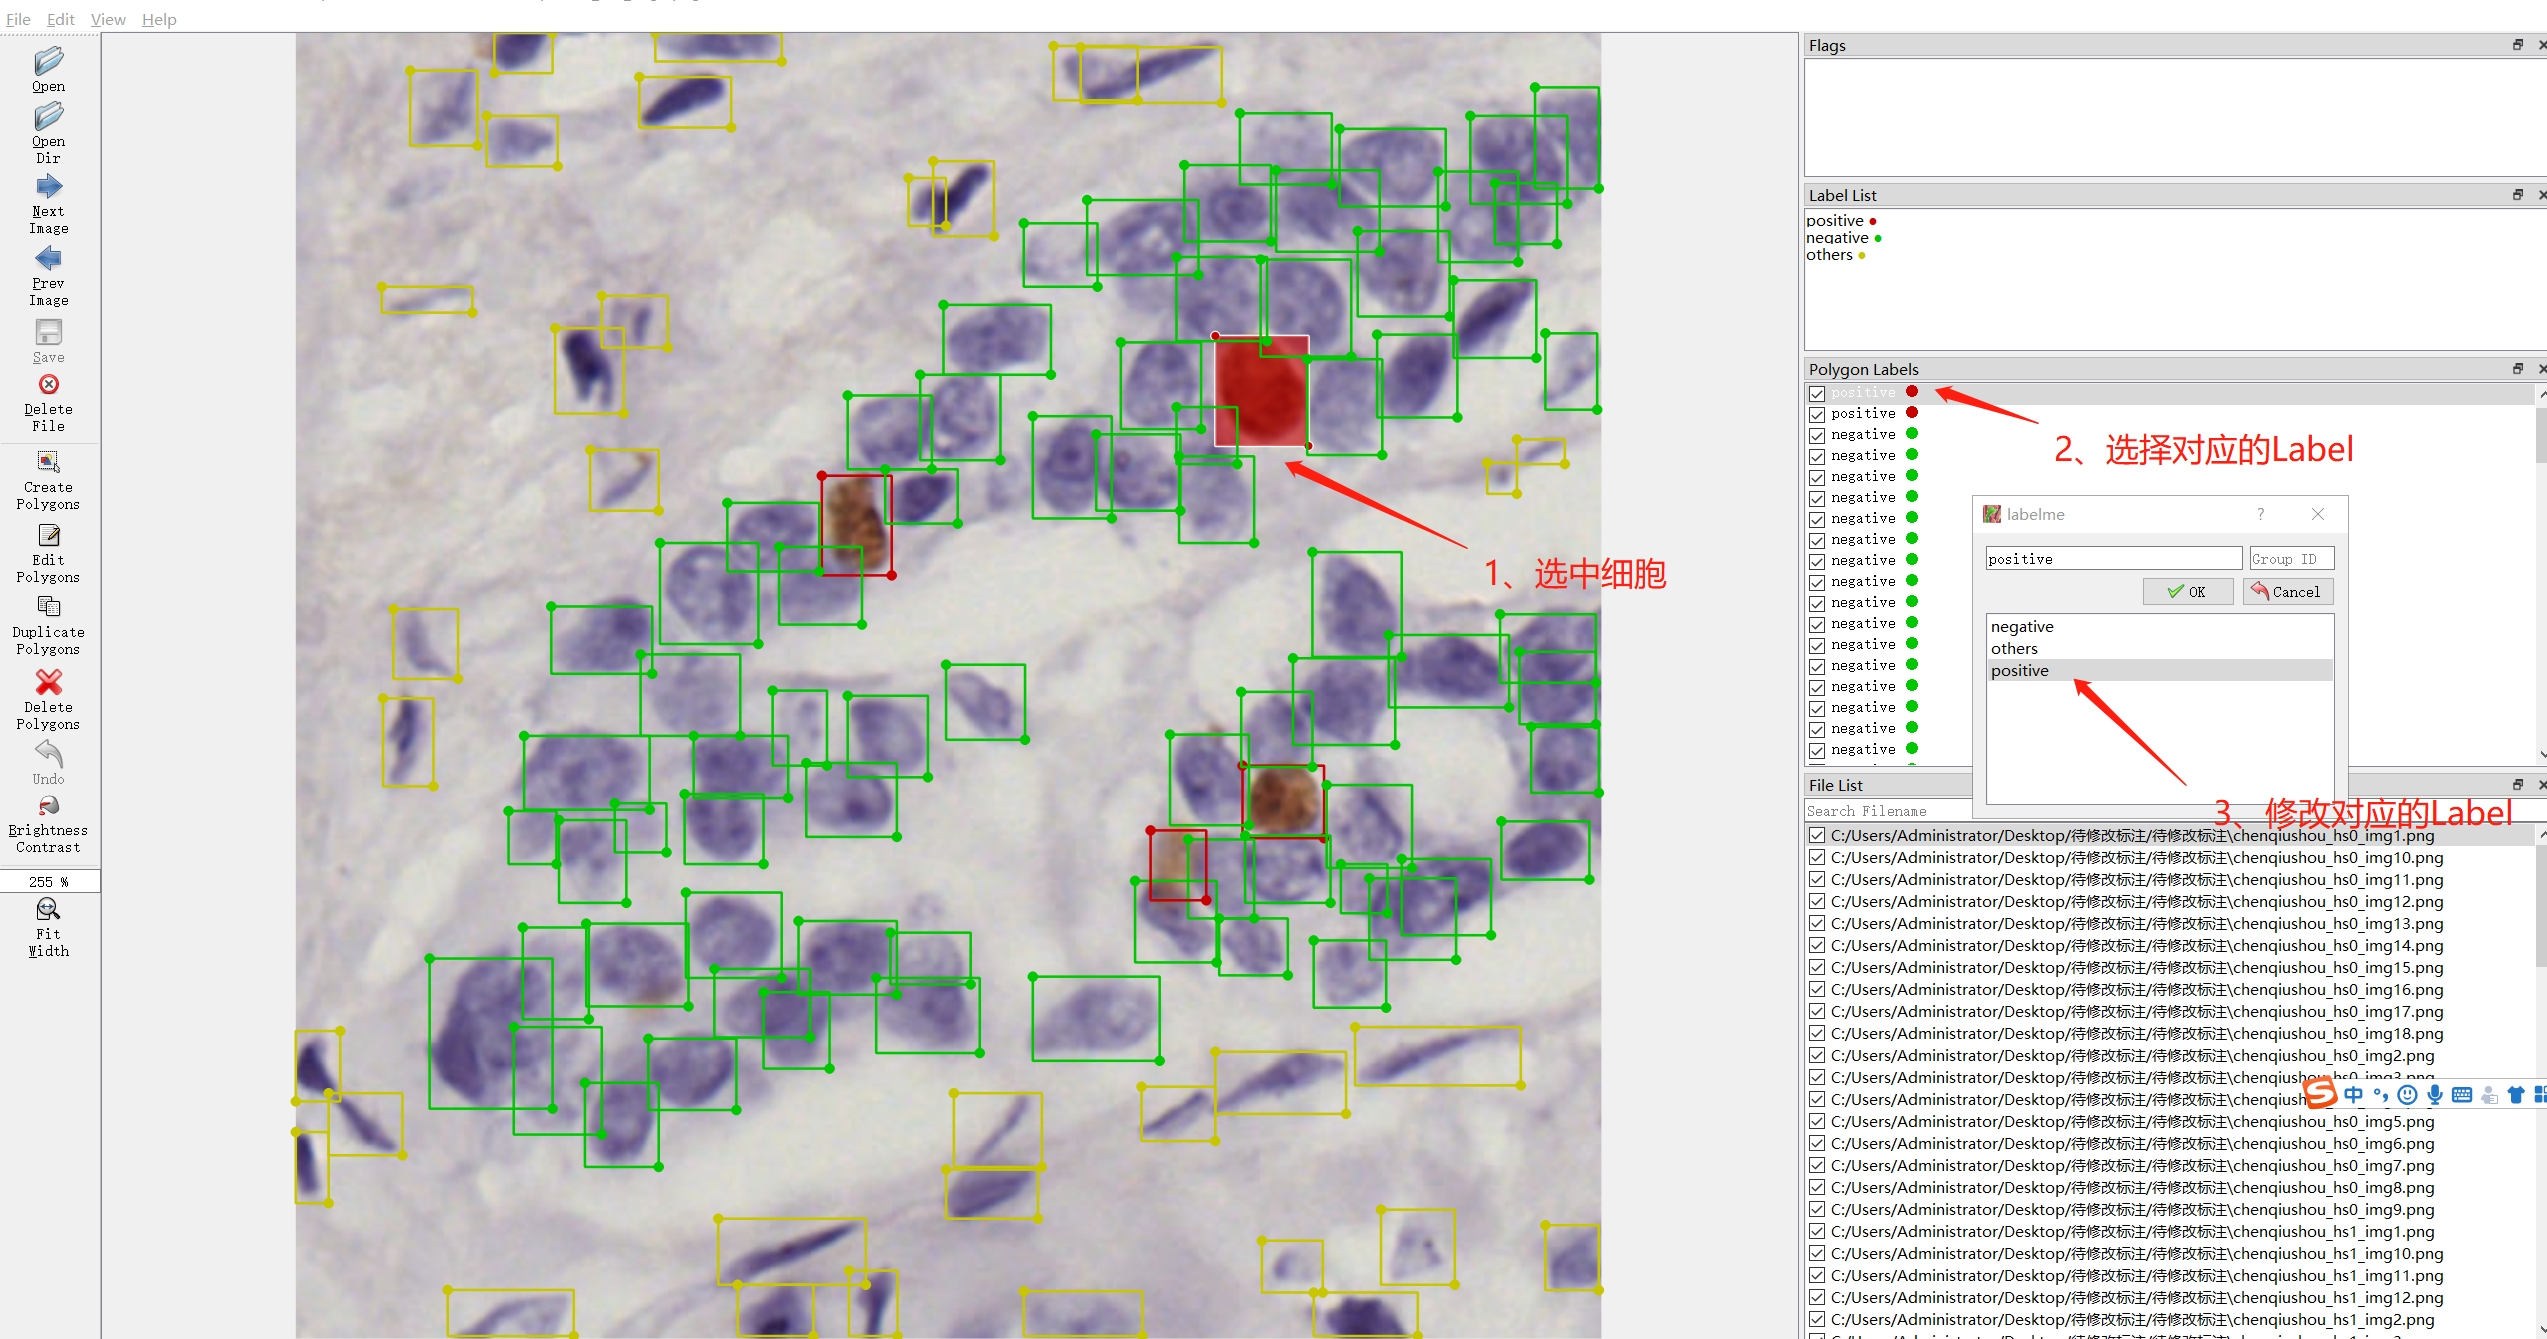2547x1339 pixels.
Task: Click the yellow dot beside others in Label List
Action: (1862, 255)
